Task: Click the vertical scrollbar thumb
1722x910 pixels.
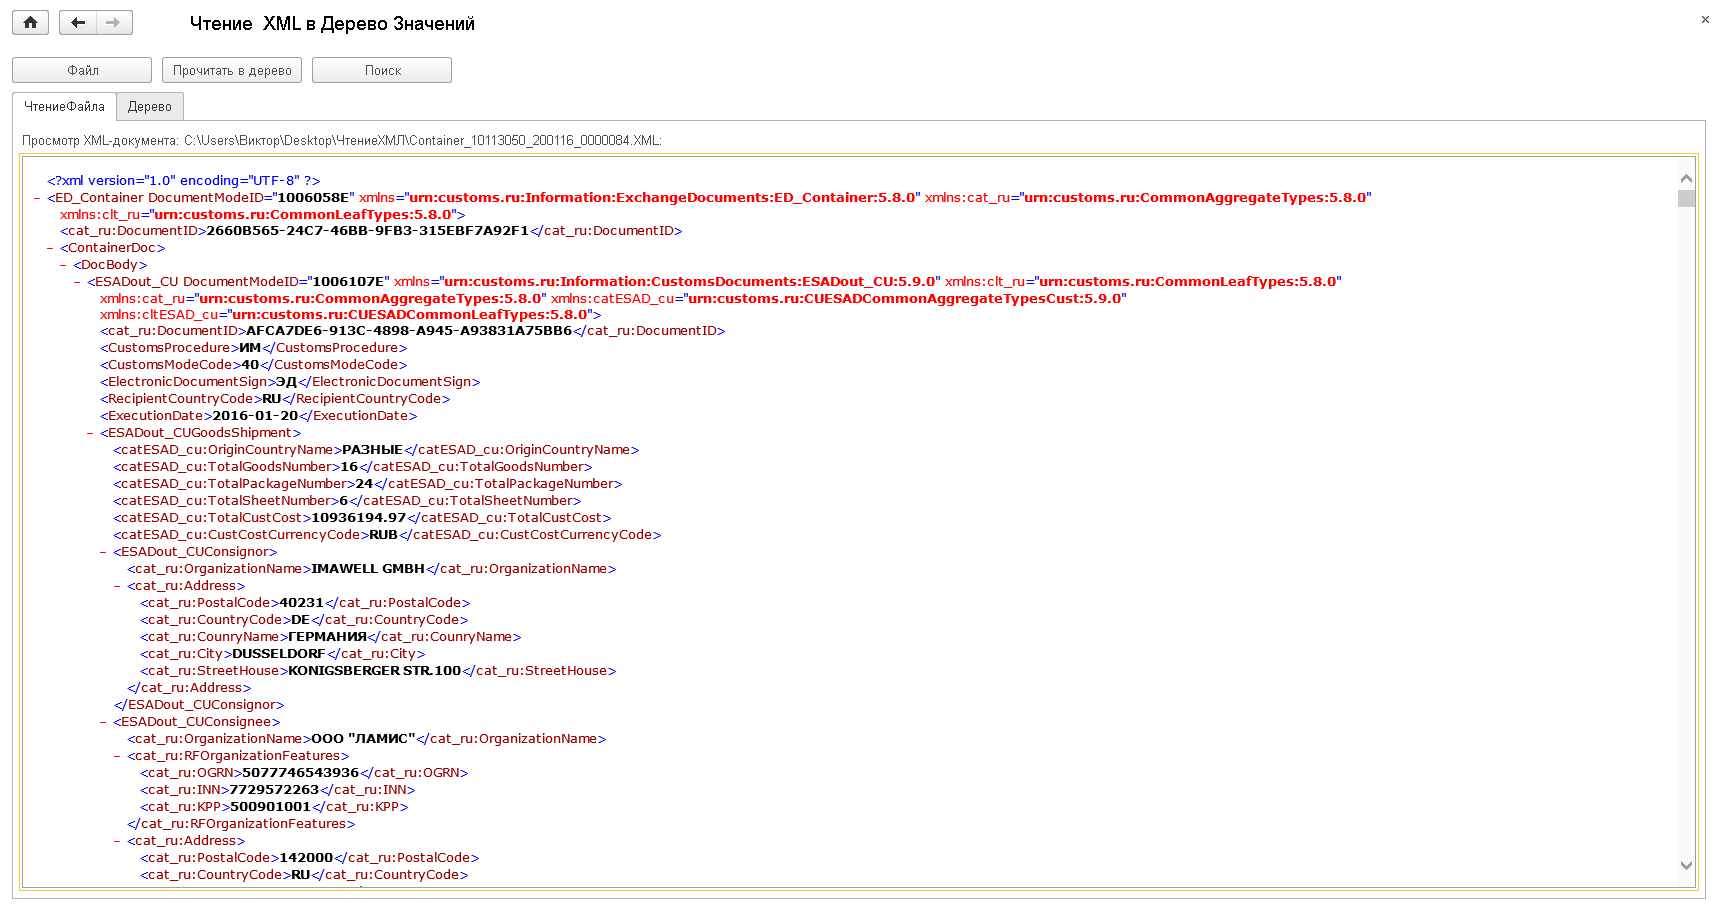Action: point(1686,198)
